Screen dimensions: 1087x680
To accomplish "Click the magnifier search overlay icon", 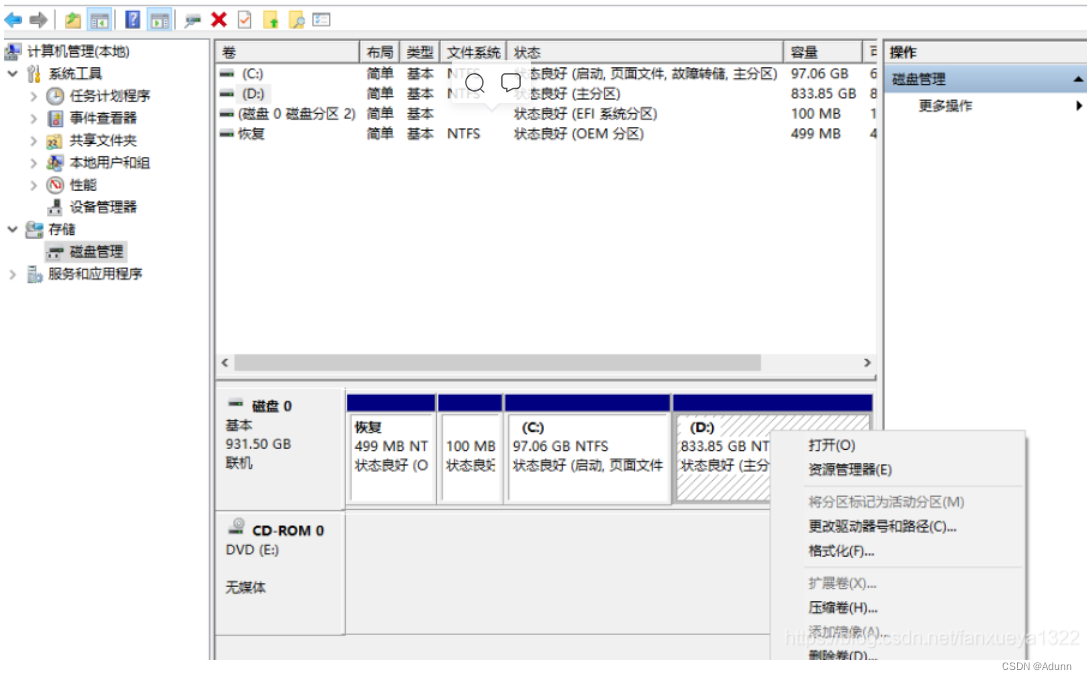I will click(x=475, y=83).
